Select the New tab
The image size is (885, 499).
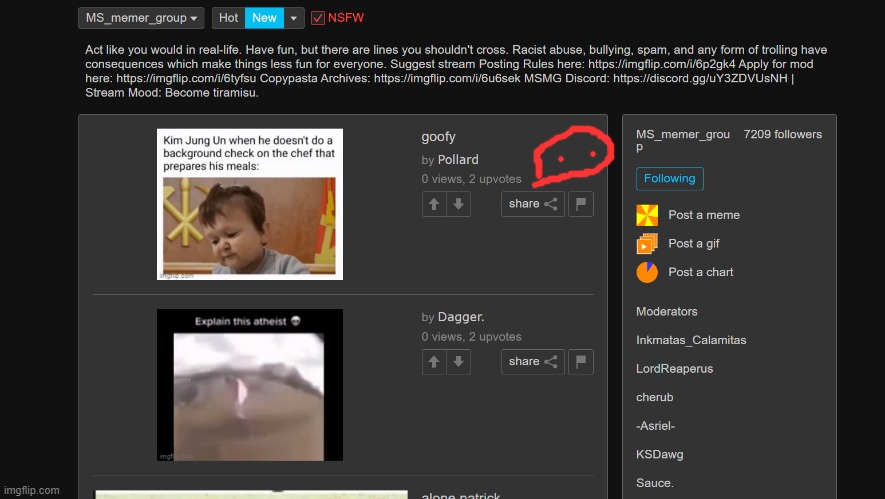(x=264, y=18)
